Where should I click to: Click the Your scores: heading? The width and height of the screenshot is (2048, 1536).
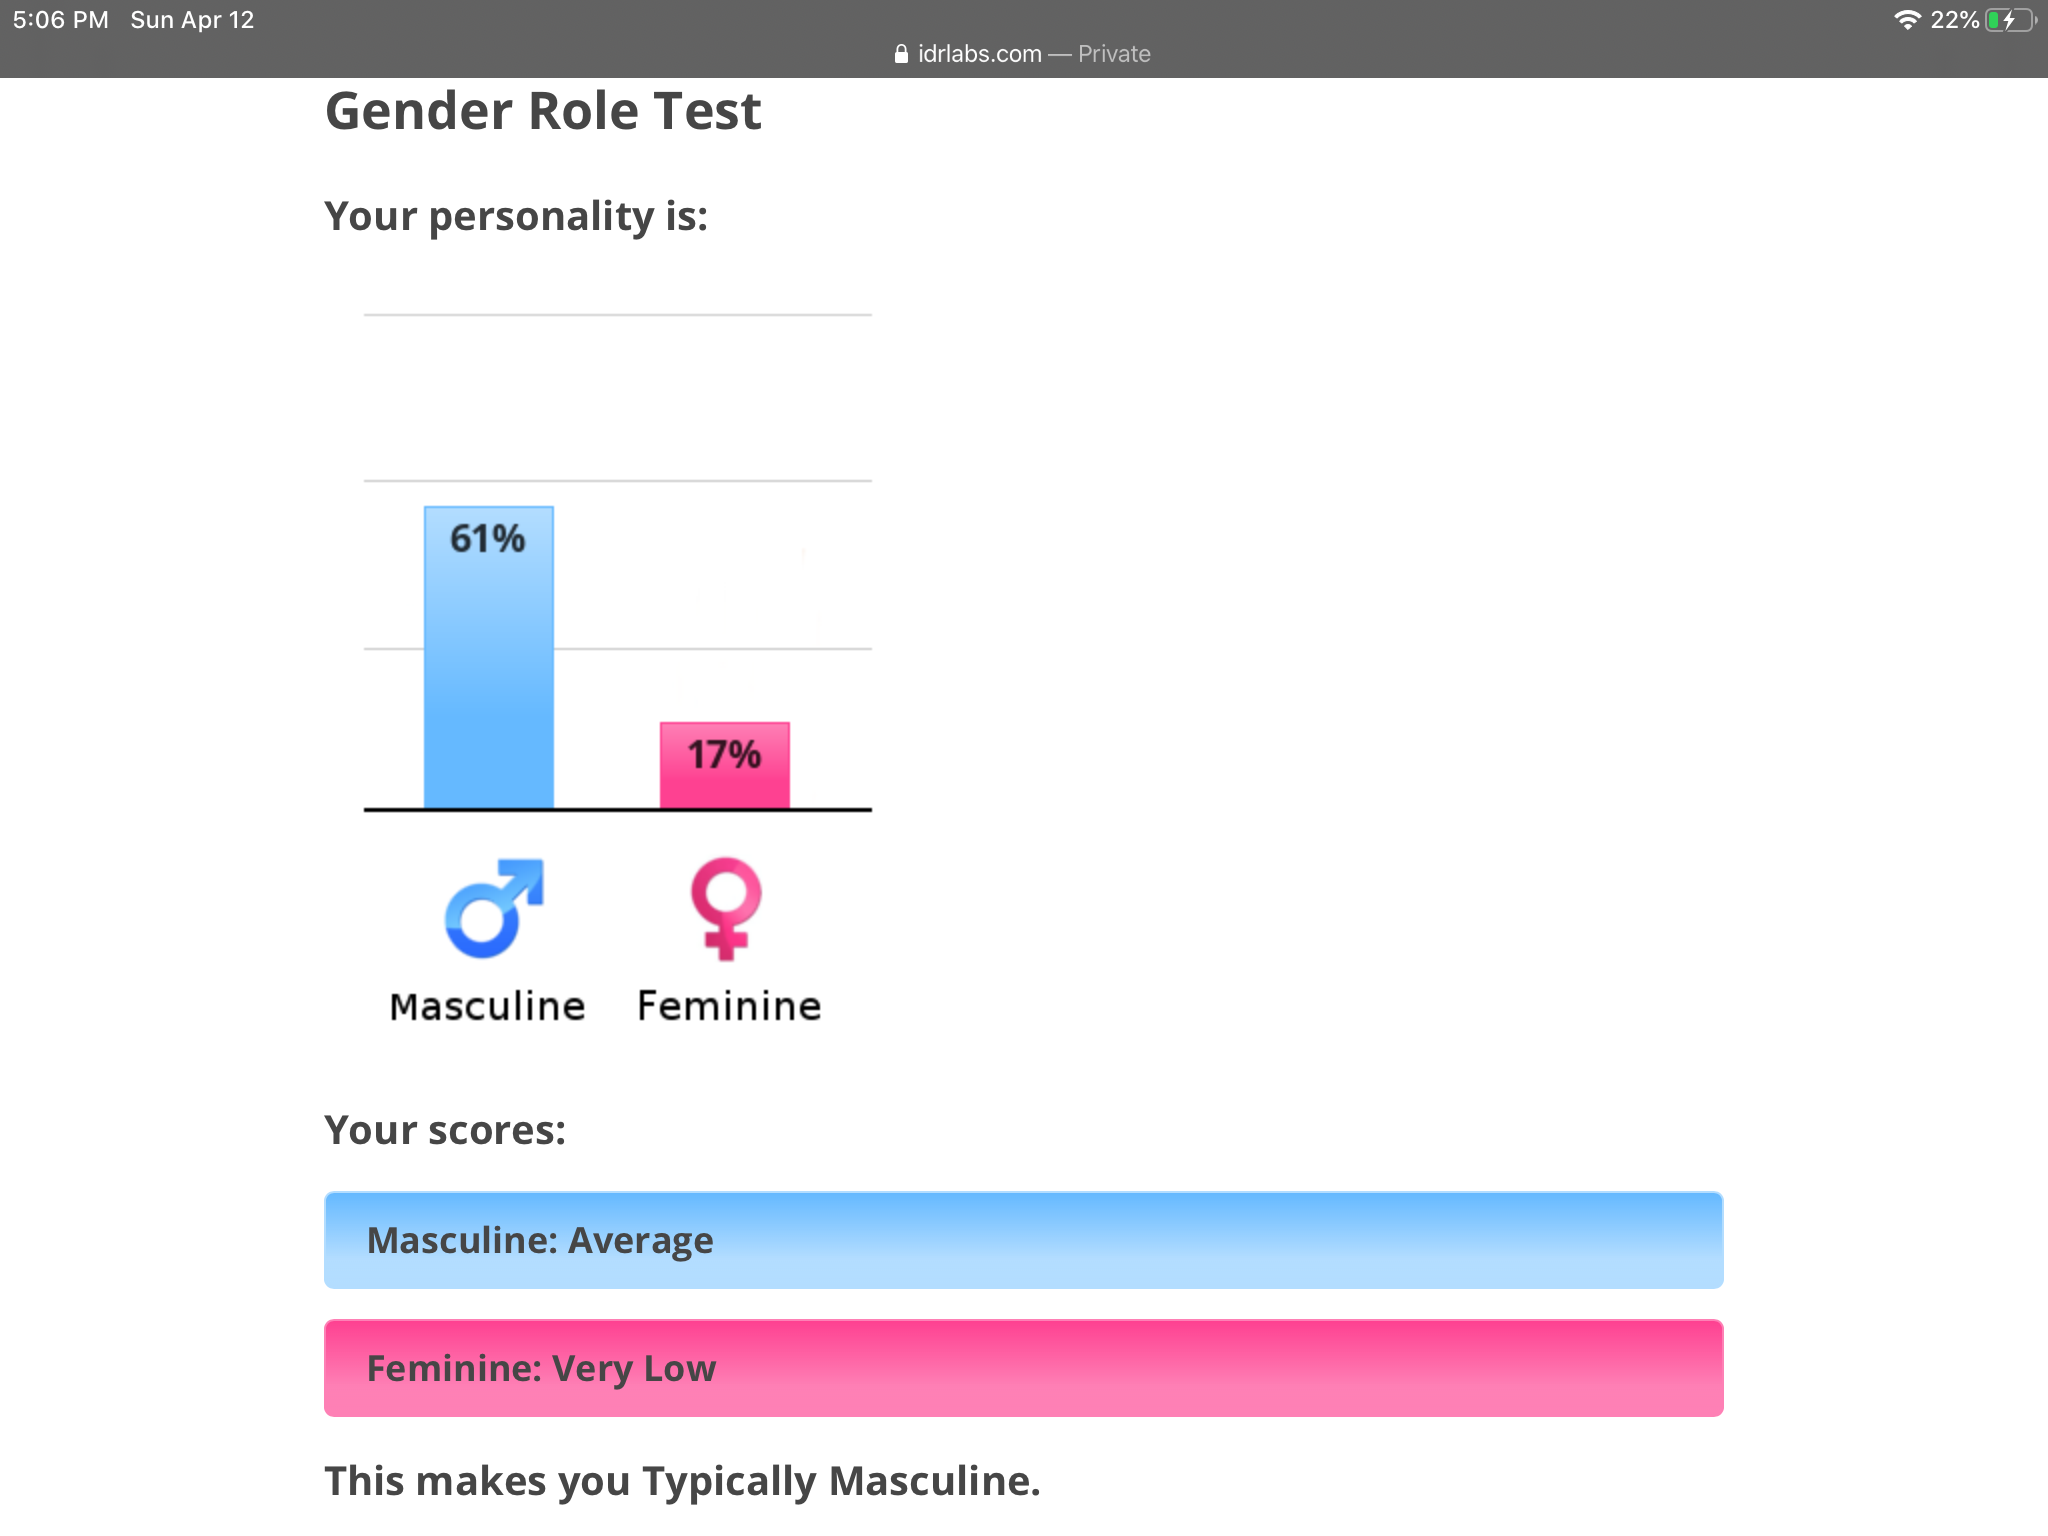coord(445,1130)
